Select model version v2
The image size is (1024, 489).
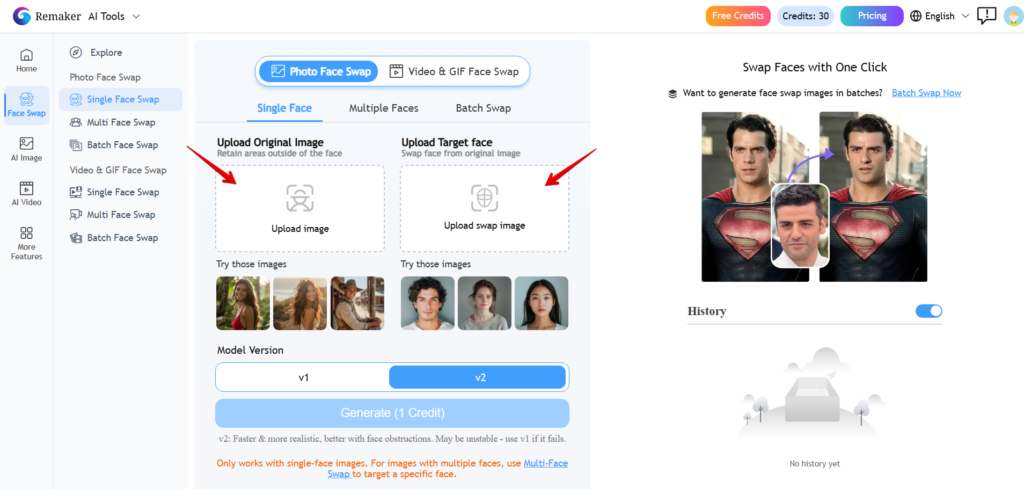coord(477,377)
